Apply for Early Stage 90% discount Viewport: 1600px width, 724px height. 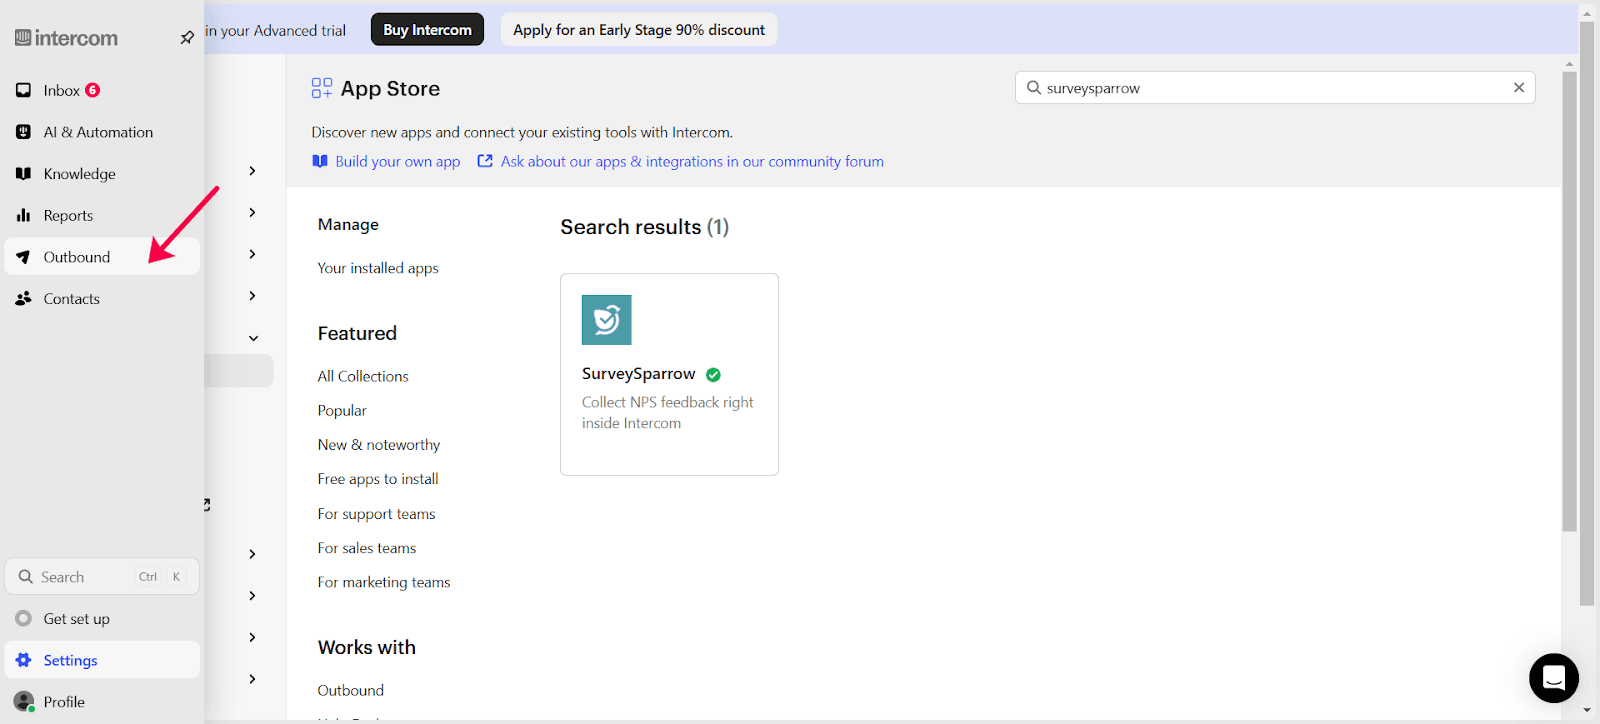coord(638,30)
